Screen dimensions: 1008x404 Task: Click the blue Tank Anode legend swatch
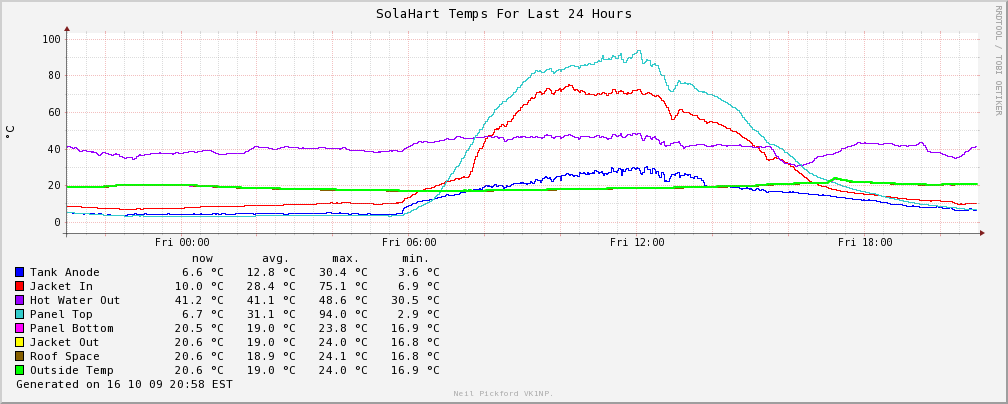pos(20,272)
